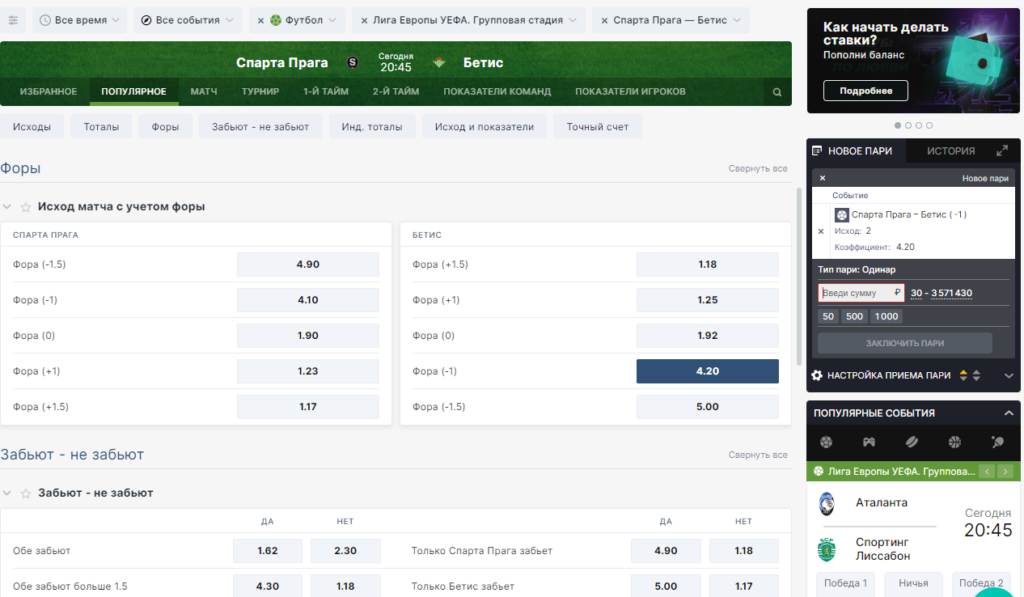Collapse the Исход матча с учетом форы section
Image resolution: width=1024 pixels, height=597 pixels.
click(7, 207)
